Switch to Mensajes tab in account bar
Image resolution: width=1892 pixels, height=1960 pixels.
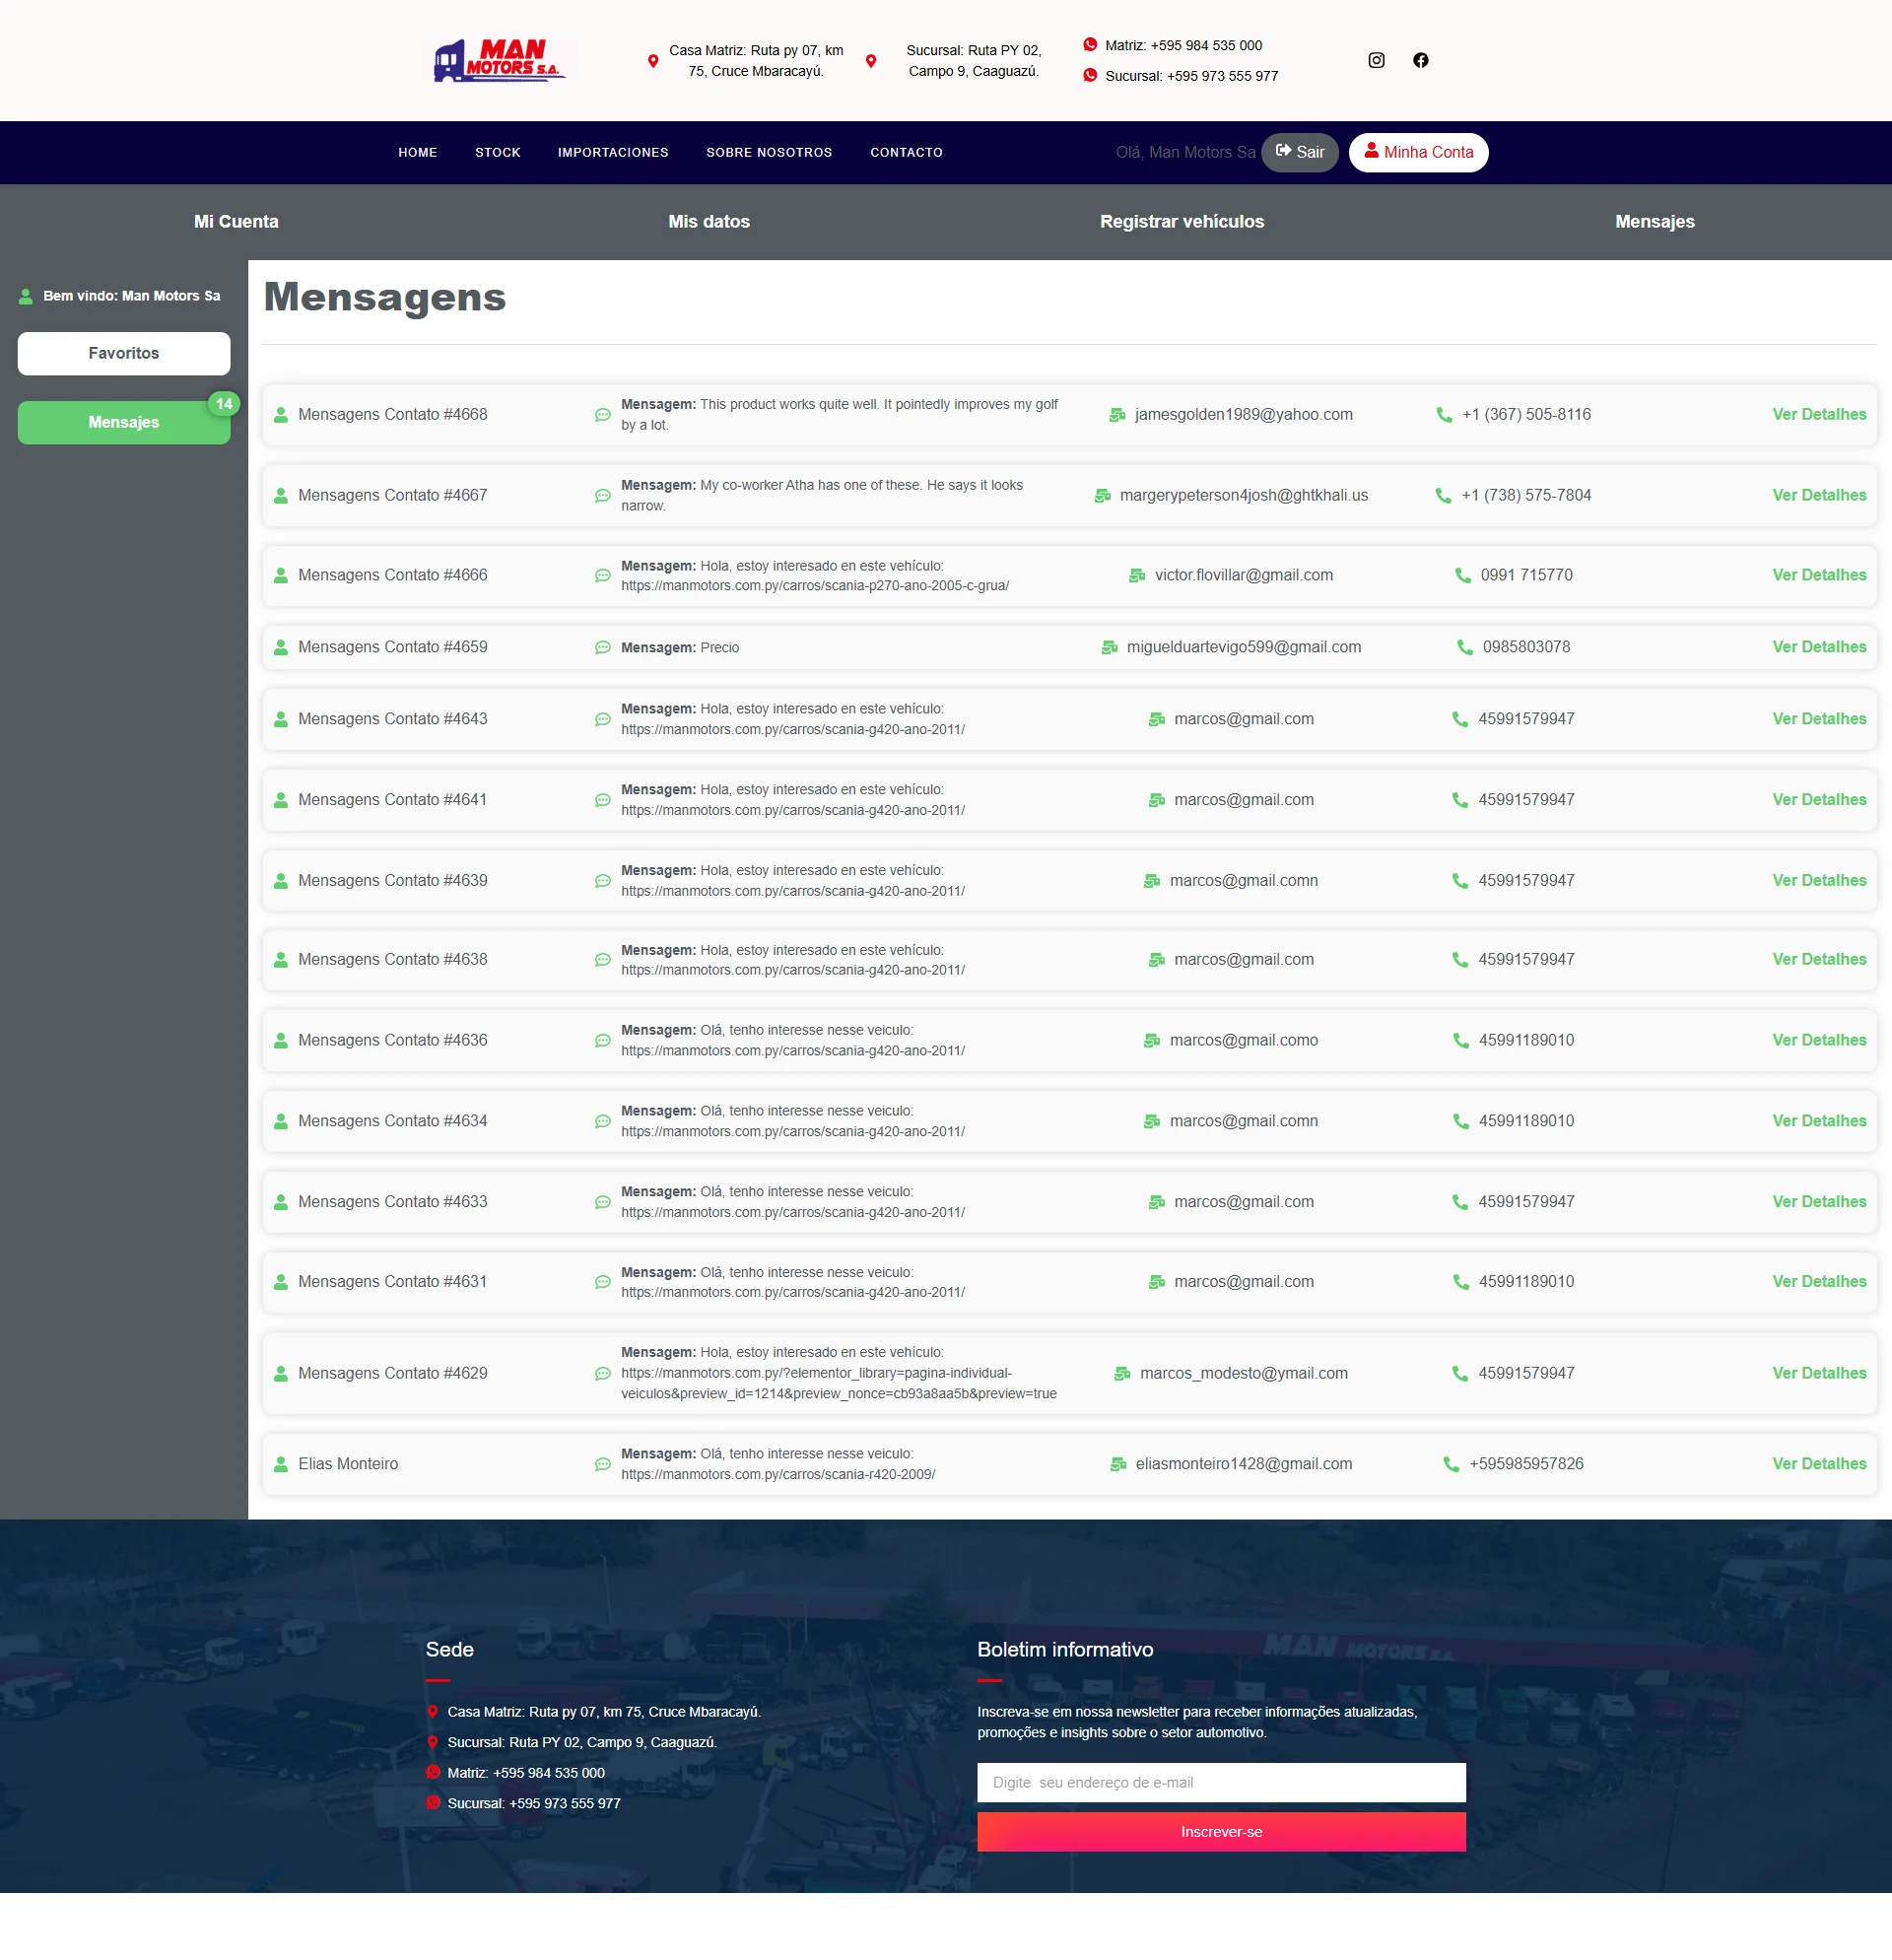1655,222
